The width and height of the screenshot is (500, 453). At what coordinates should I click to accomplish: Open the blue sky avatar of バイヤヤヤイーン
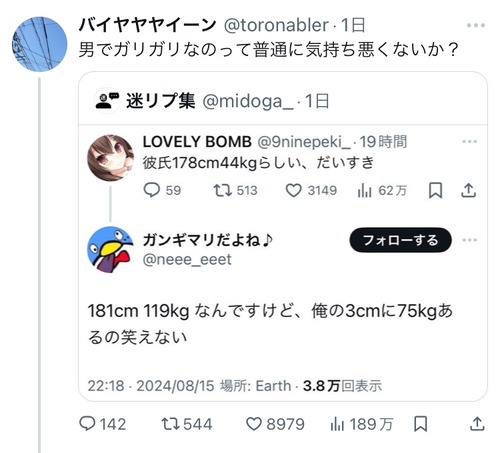pos(39,44)
